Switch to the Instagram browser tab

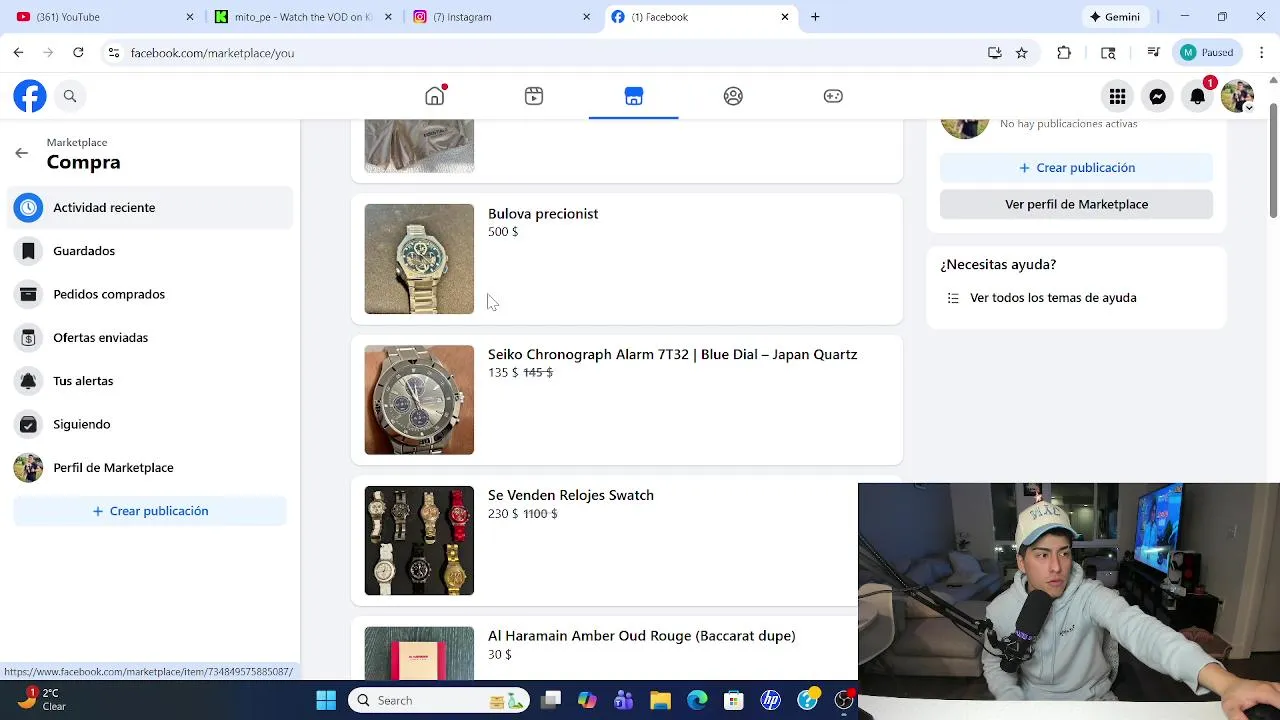(500, 17)
